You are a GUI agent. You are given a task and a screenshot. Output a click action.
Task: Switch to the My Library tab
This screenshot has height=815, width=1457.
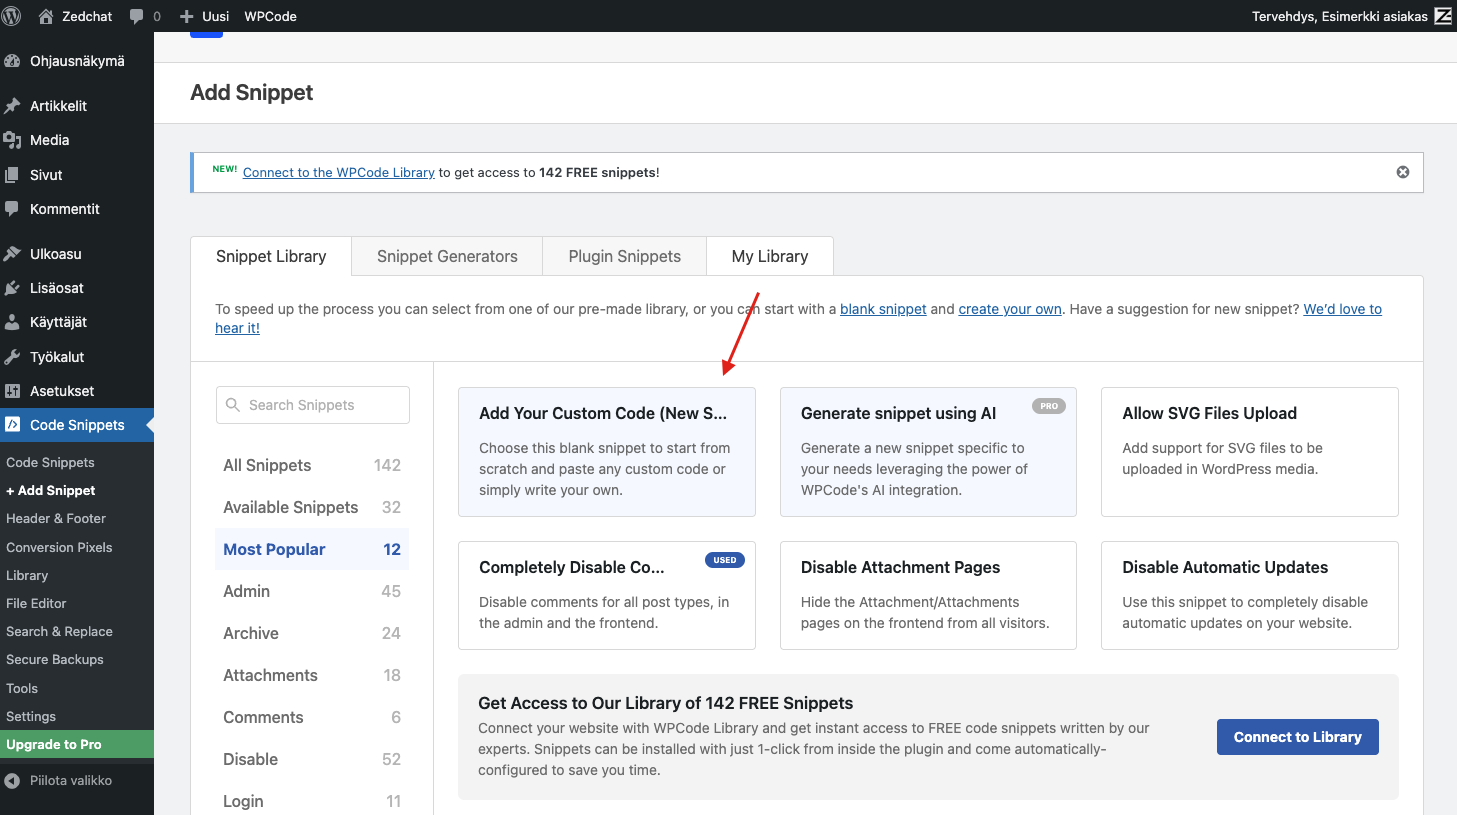(x=769, y=256)
